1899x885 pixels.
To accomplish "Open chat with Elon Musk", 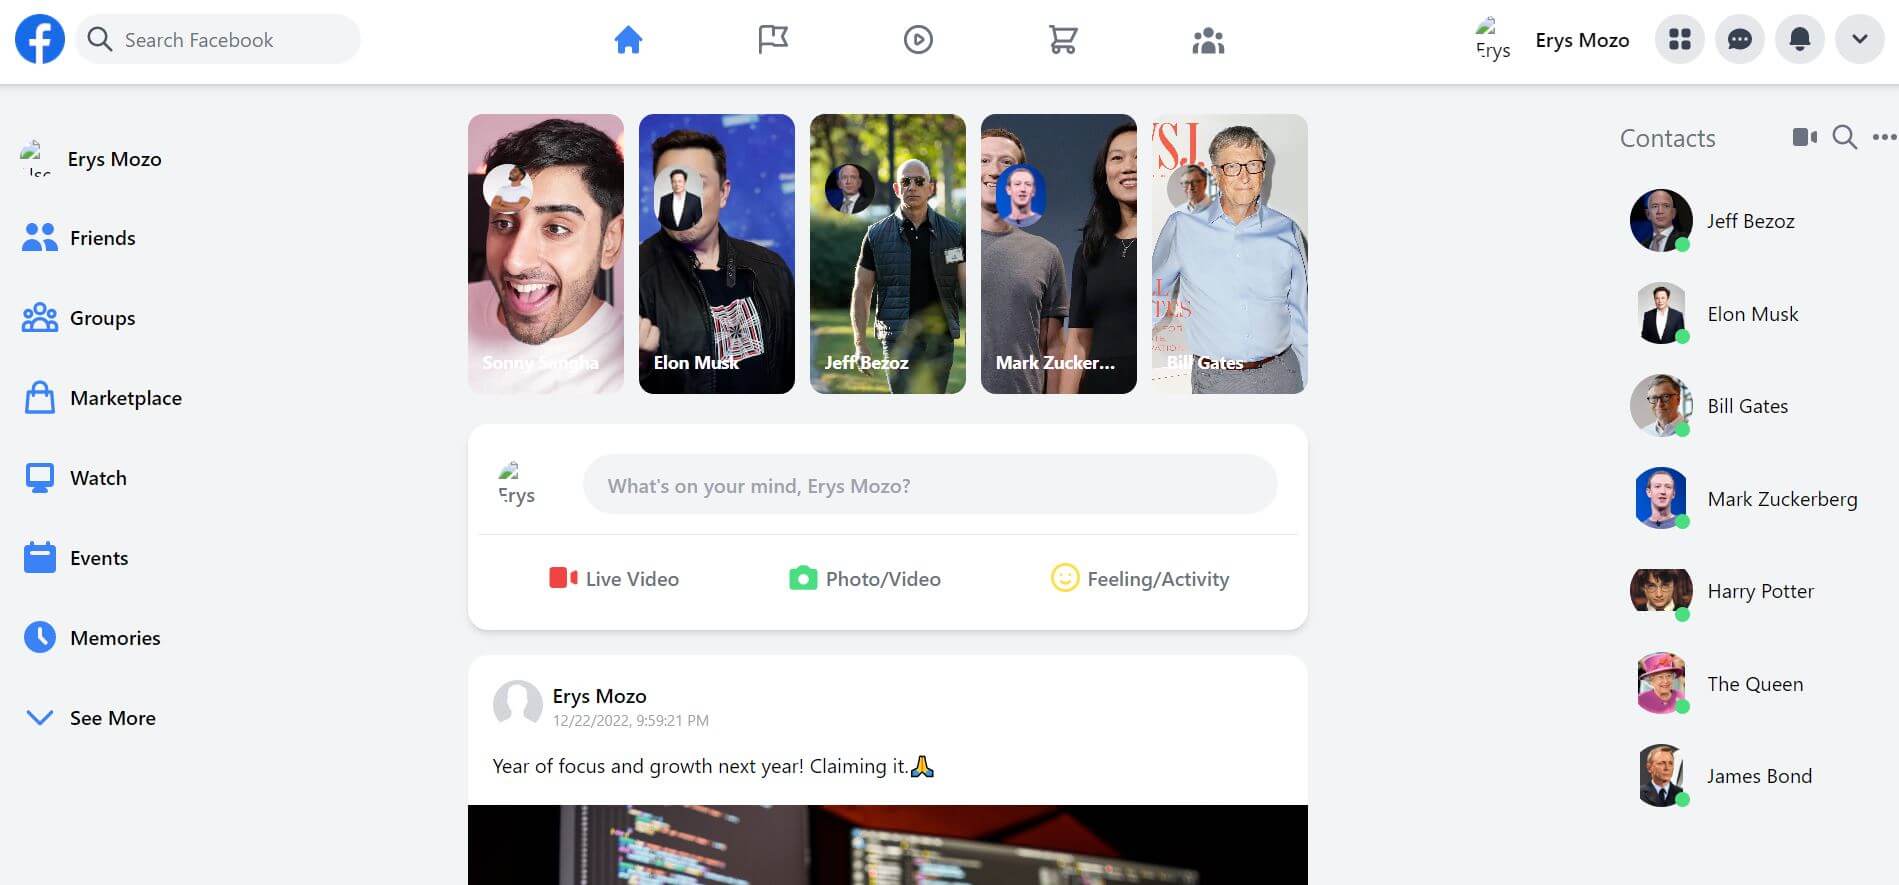I will click(1716, 314).
